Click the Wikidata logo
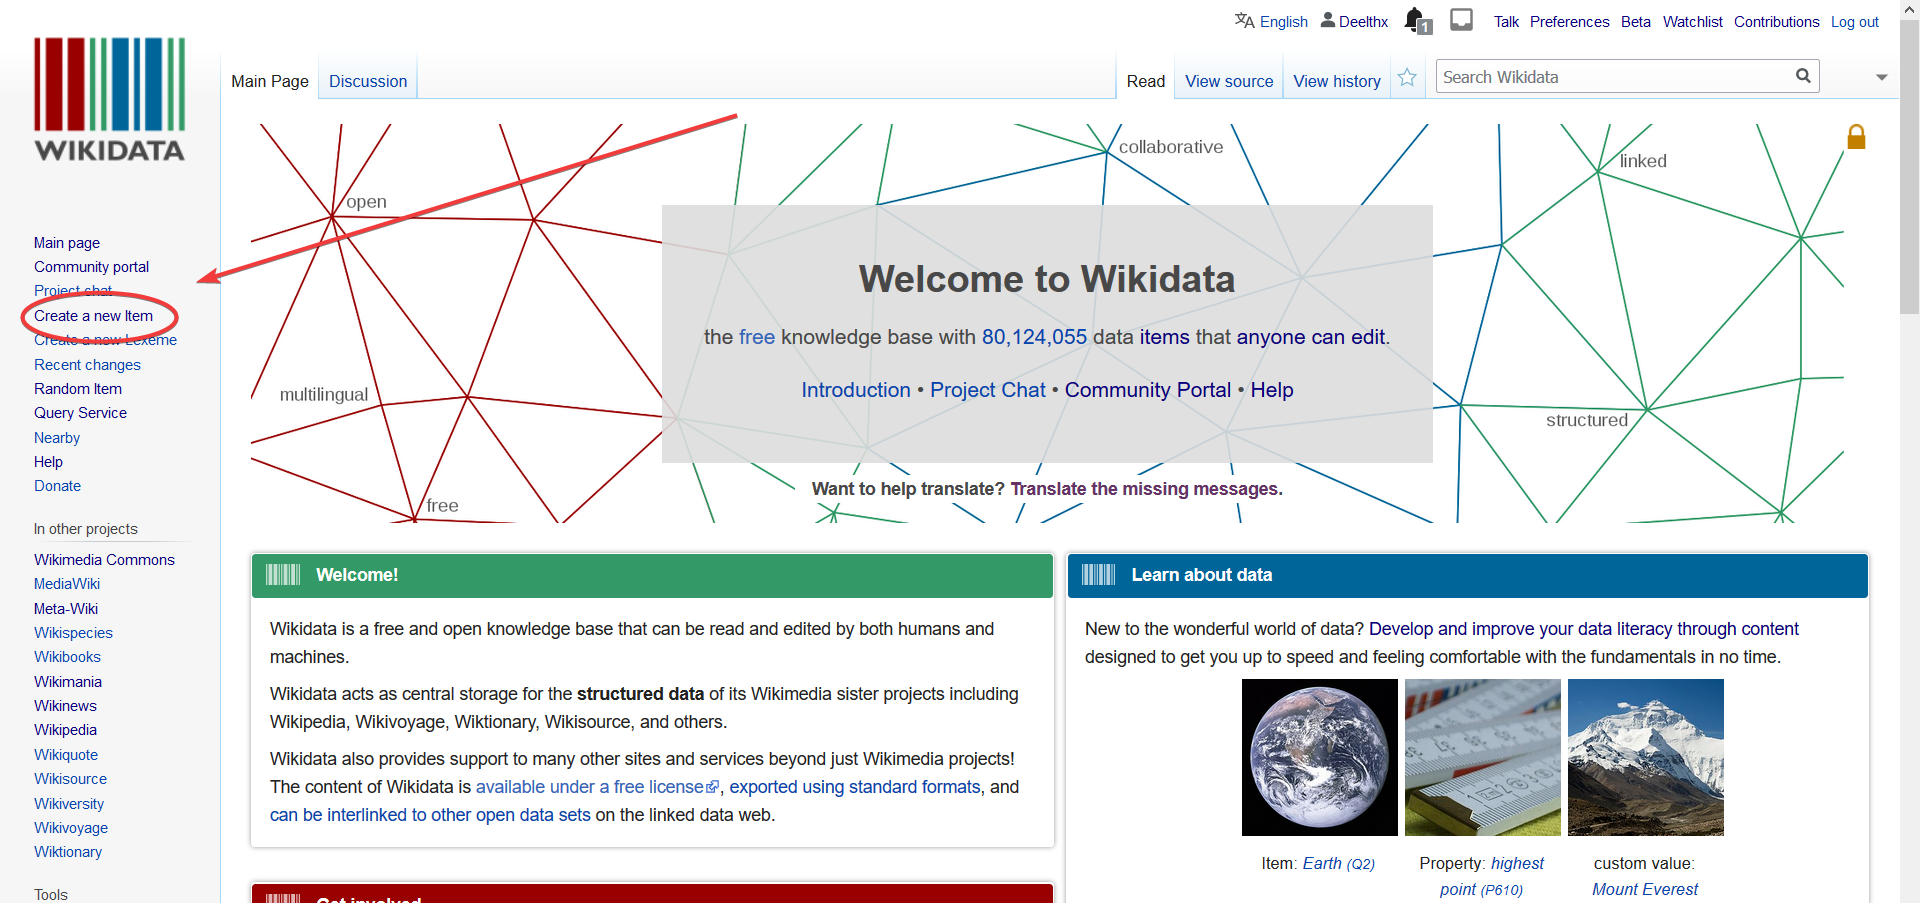1920x903 pixels. point(109,99)
